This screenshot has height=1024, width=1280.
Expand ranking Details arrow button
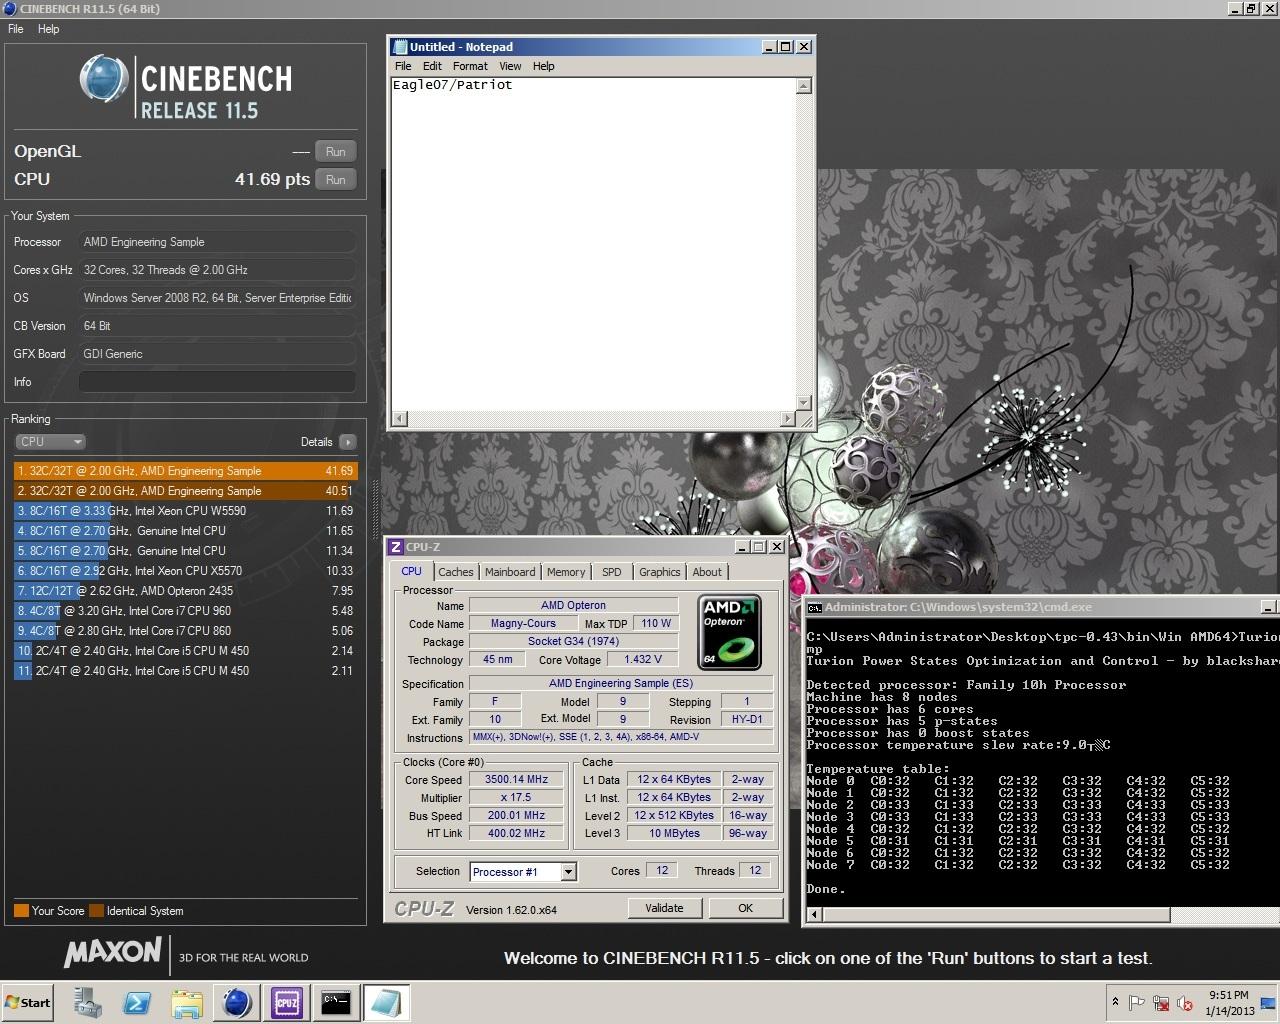pos(347,441)
